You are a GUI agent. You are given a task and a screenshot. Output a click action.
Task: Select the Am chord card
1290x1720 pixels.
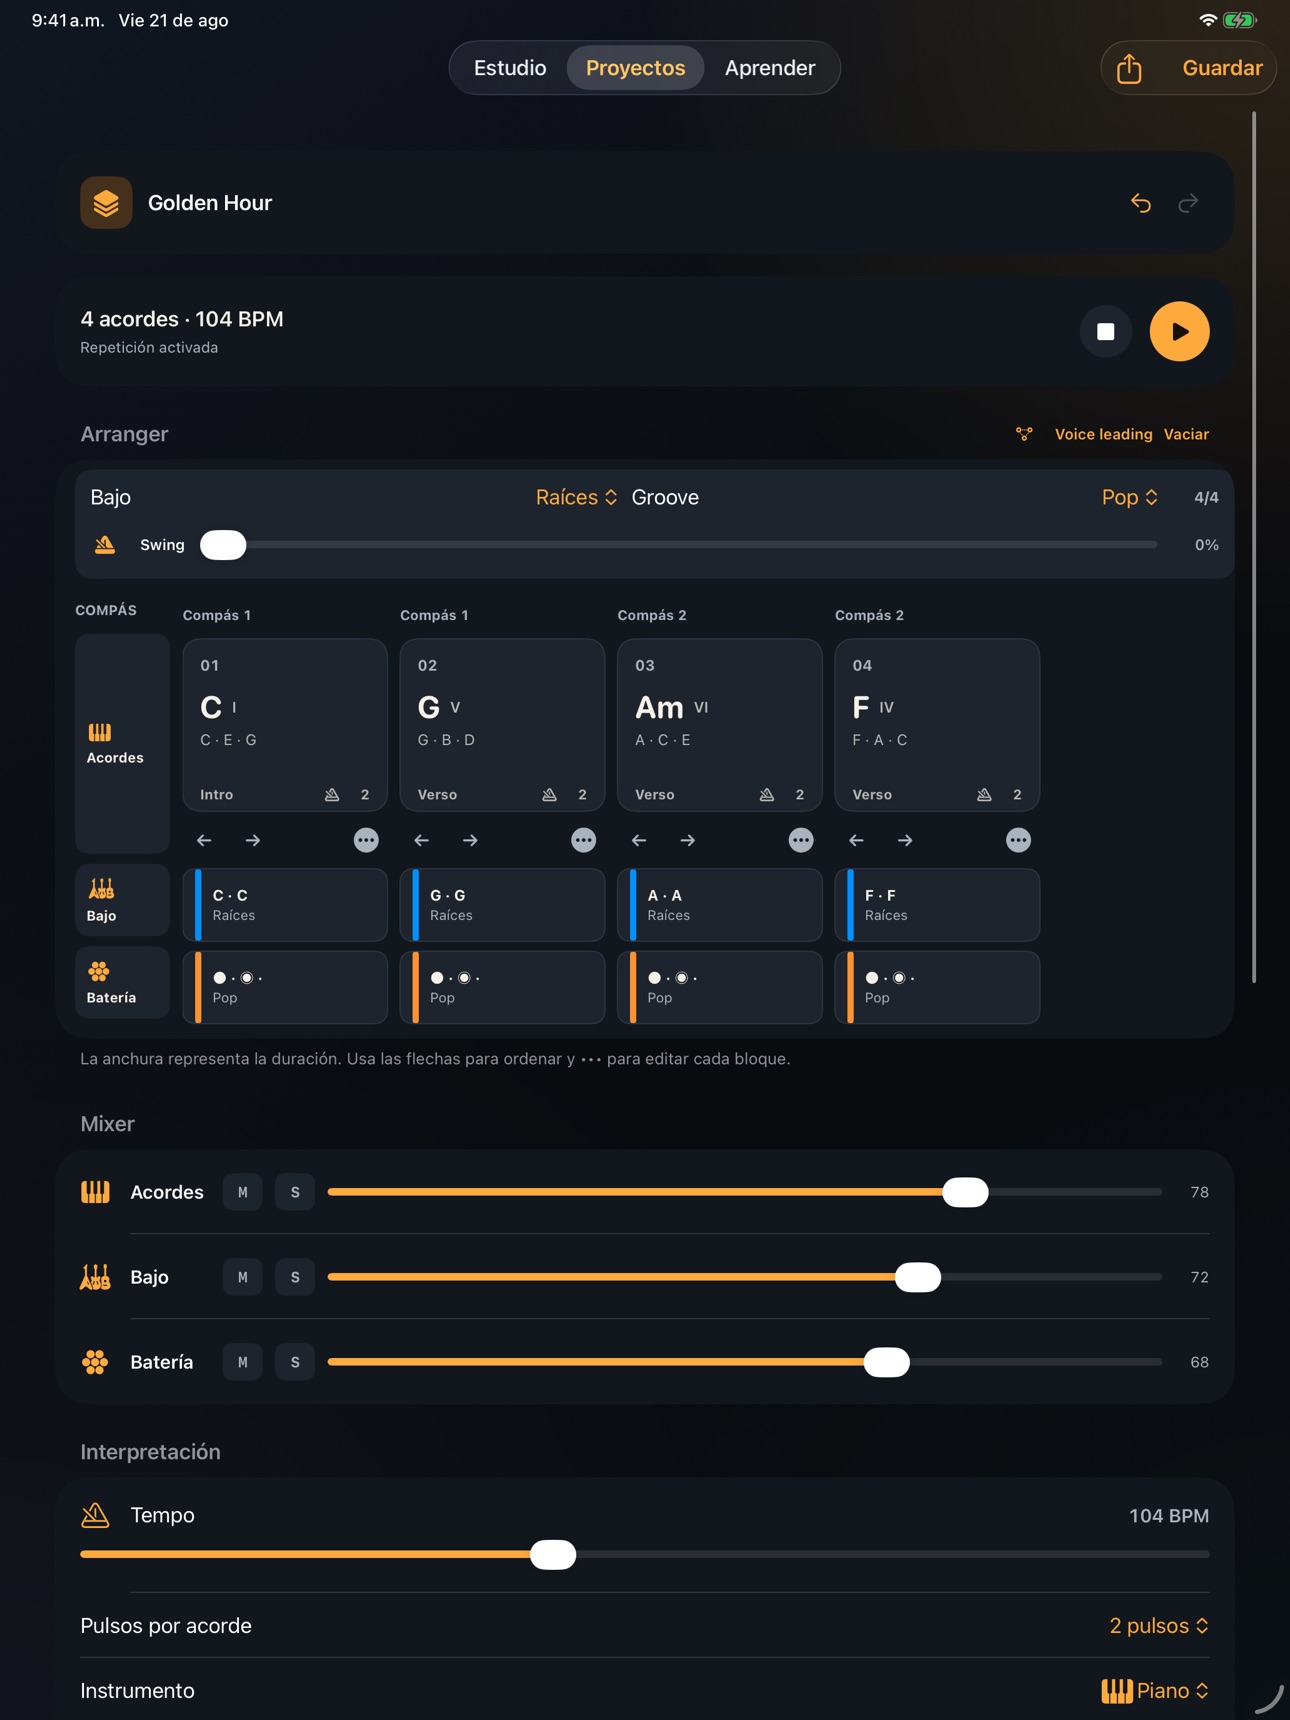[720, 725]
